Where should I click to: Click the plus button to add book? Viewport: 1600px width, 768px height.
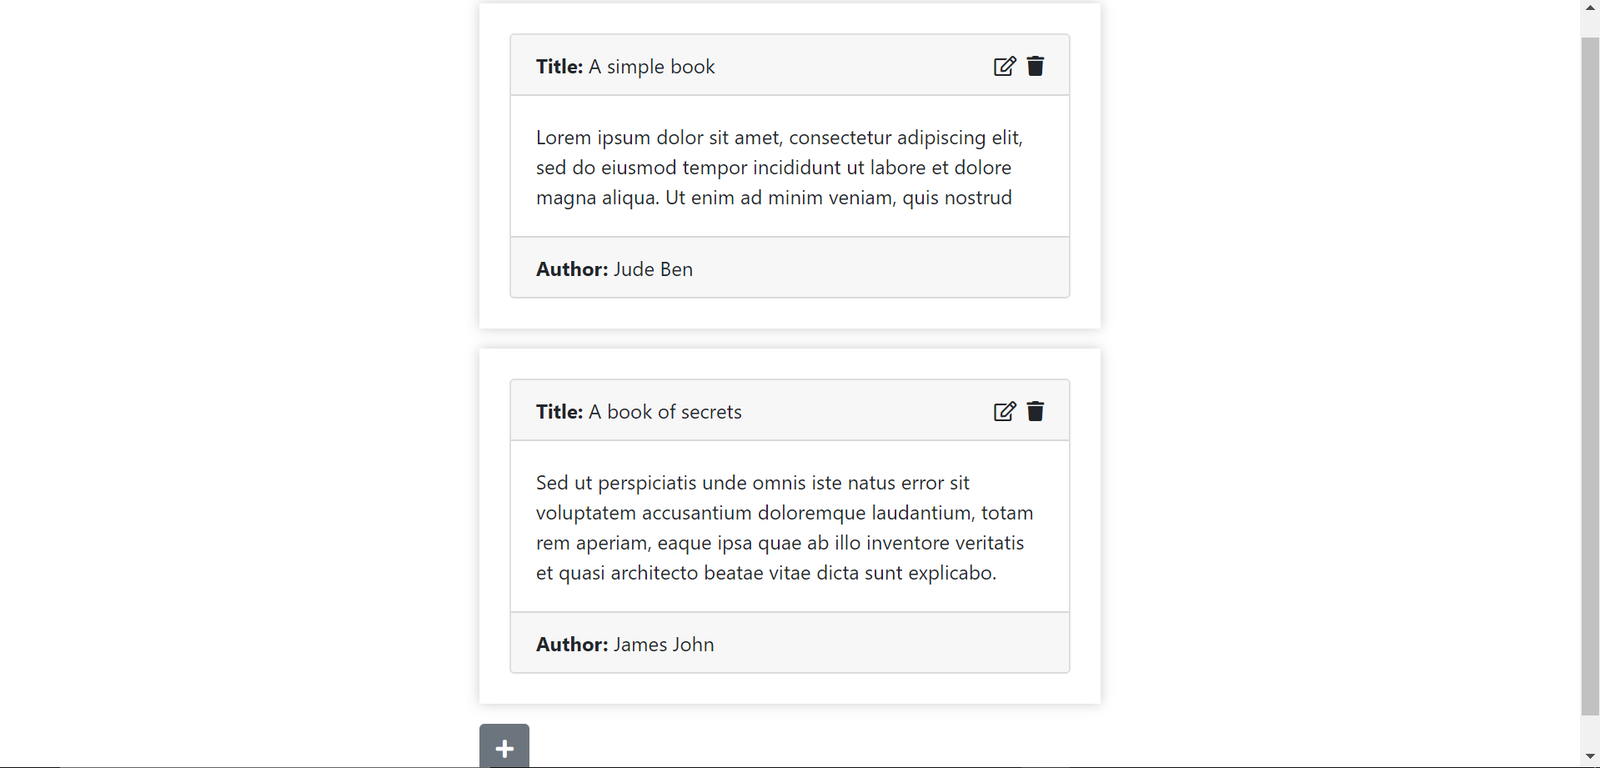504,747
